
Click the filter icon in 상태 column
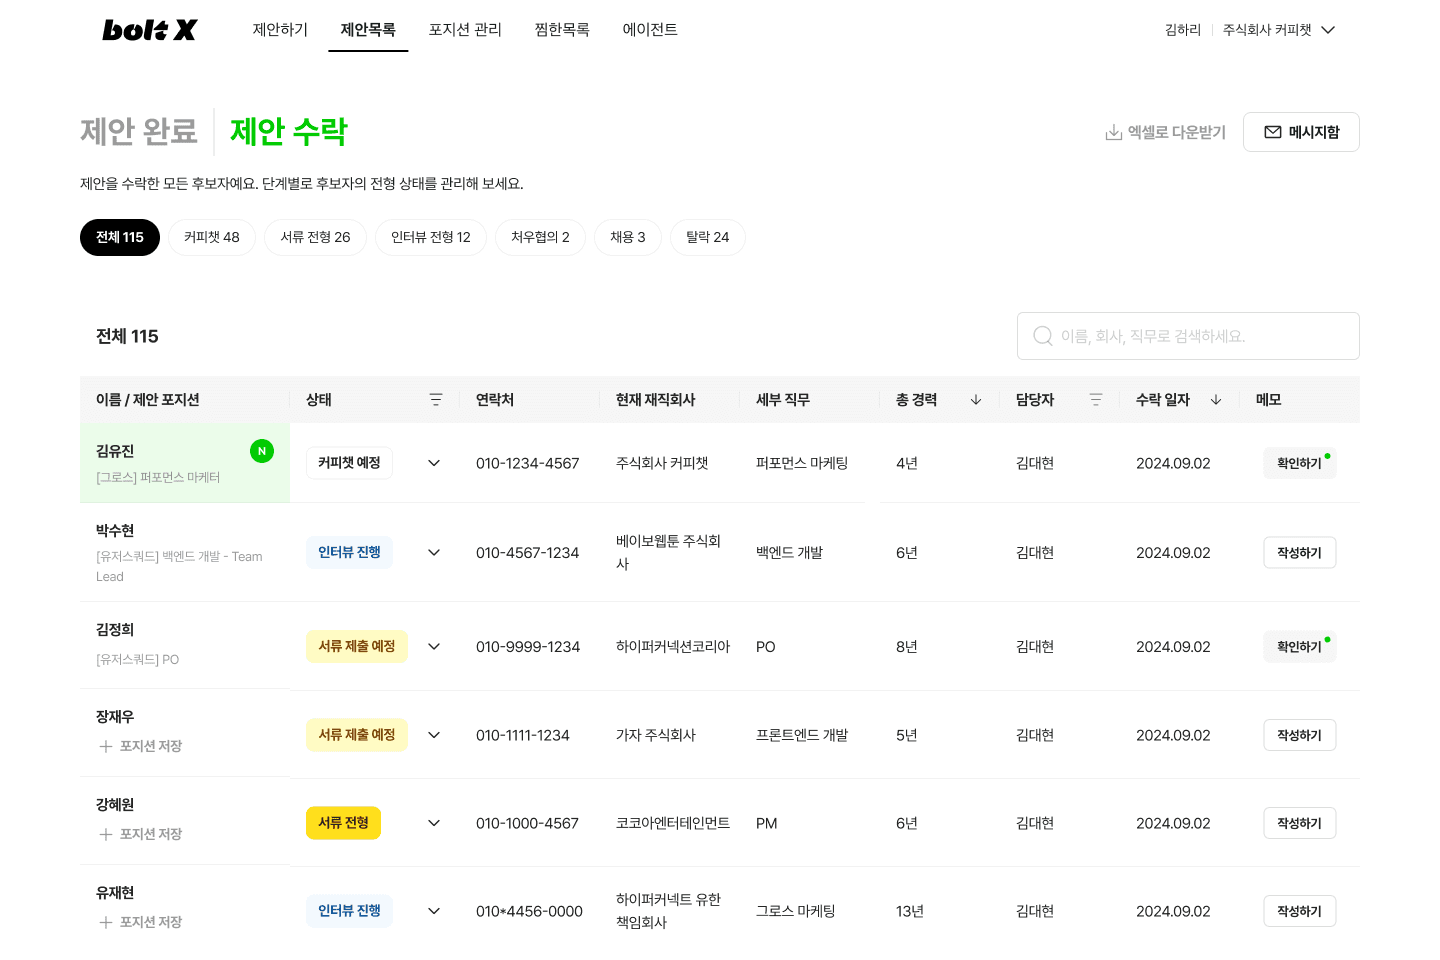pos(436,400)
